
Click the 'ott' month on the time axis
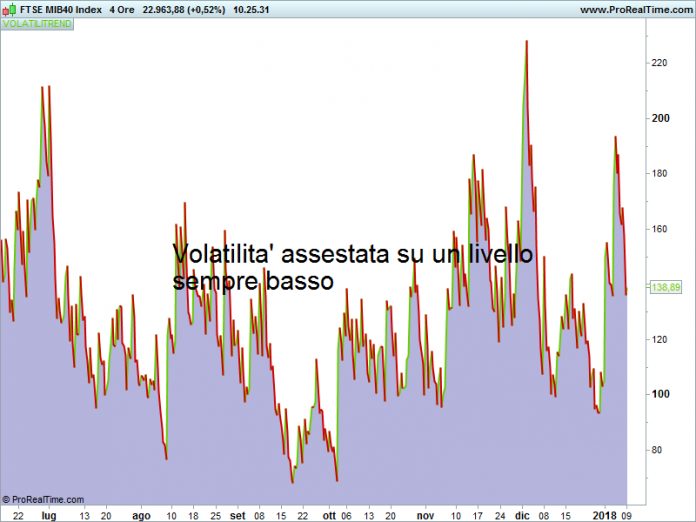point(329,515)
